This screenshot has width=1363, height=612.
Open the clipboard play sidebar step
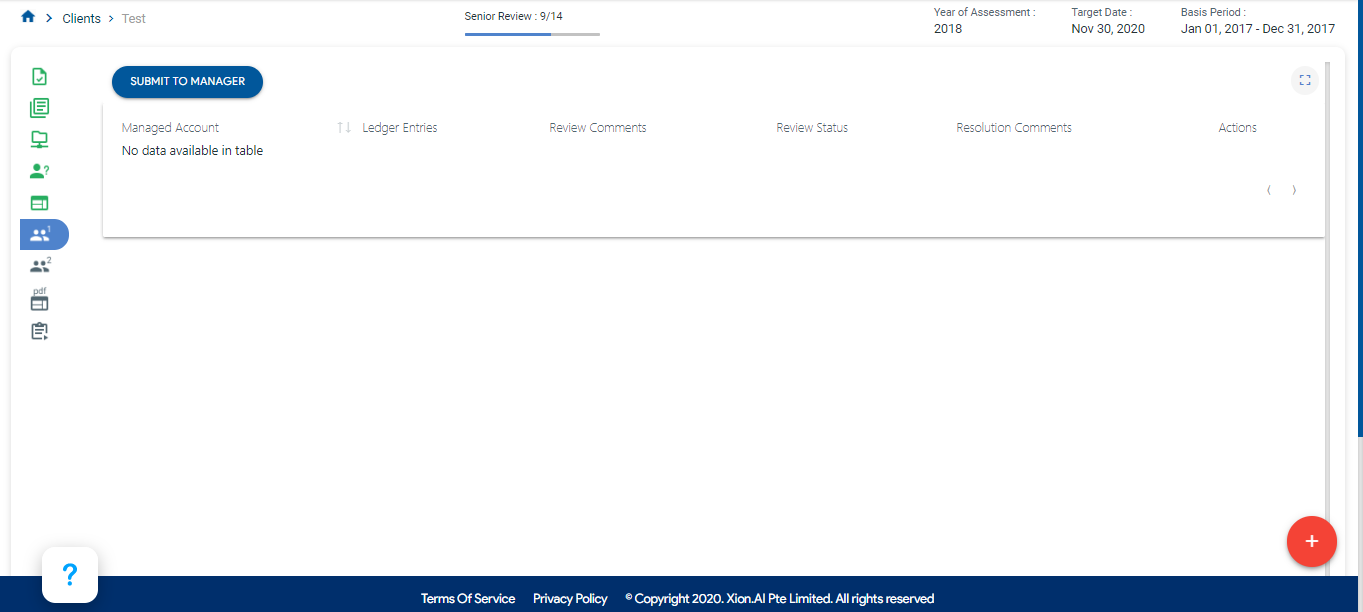[40, 332]
